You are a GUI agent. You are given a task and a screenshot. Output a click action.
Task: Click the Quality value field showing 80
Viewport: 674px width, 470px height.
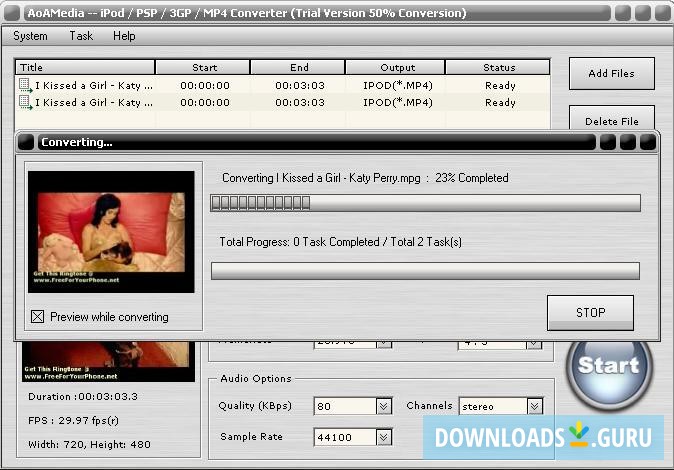[x=346, y=406]
